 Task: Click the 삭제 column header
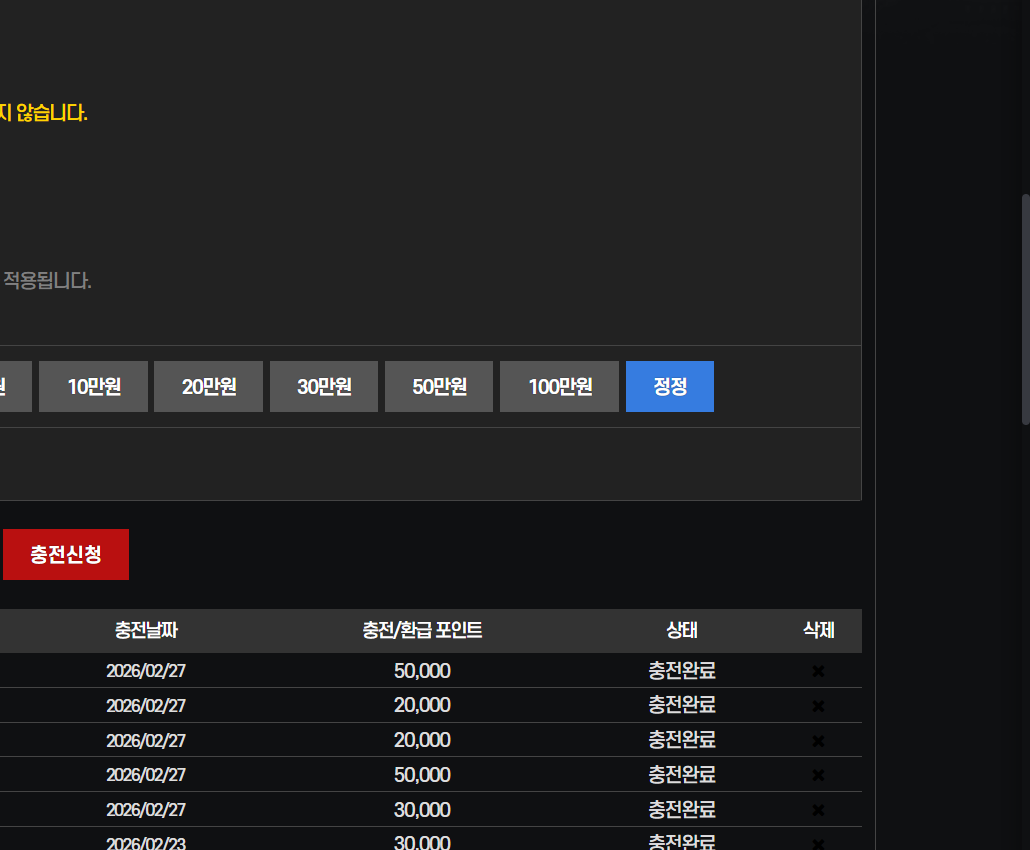point(818,631)
